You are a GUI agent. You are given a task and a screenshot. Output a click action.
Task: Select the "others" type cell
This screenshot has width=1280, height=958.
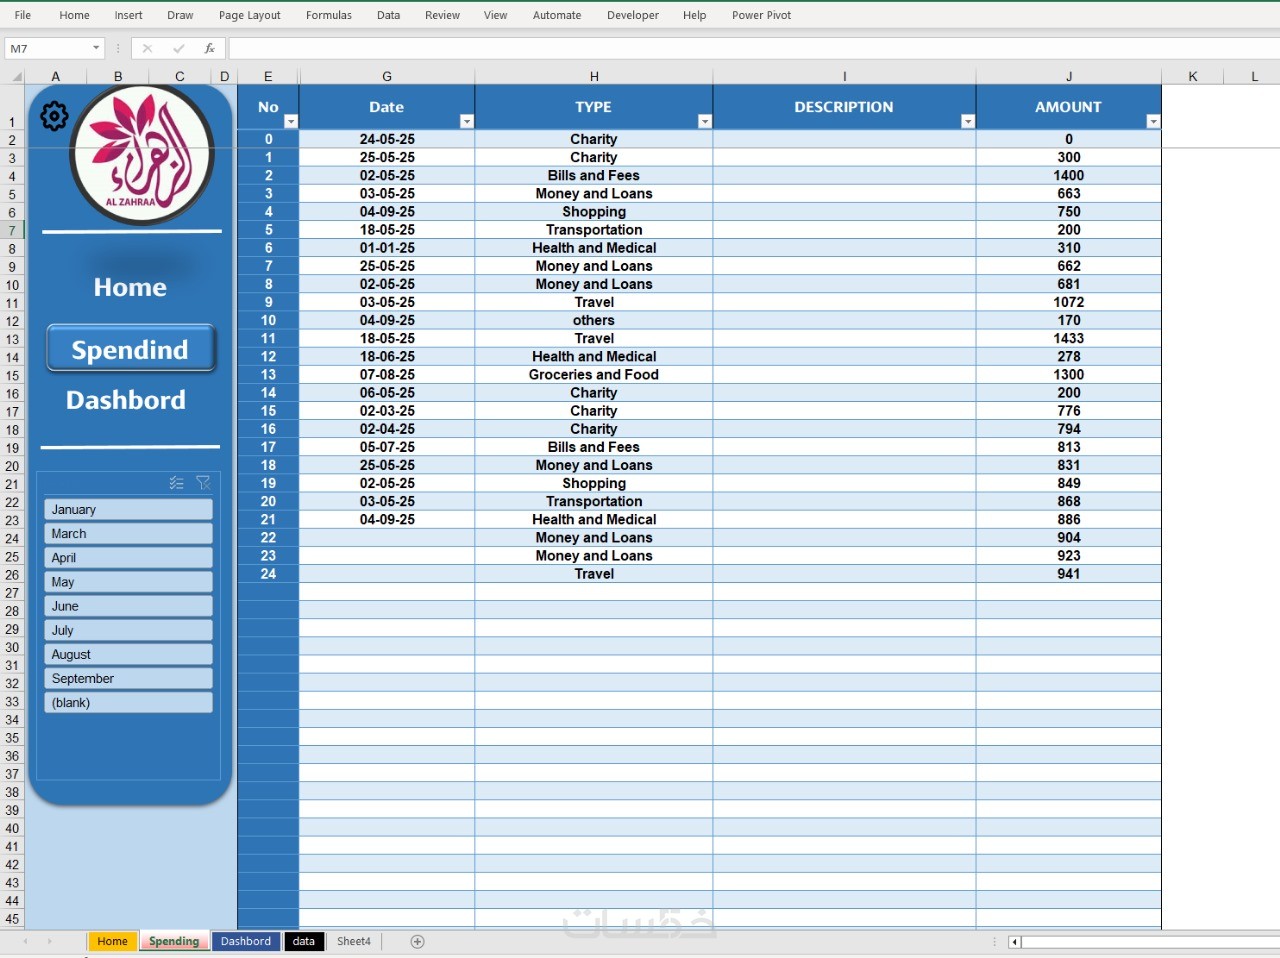(x=594, y=321)
